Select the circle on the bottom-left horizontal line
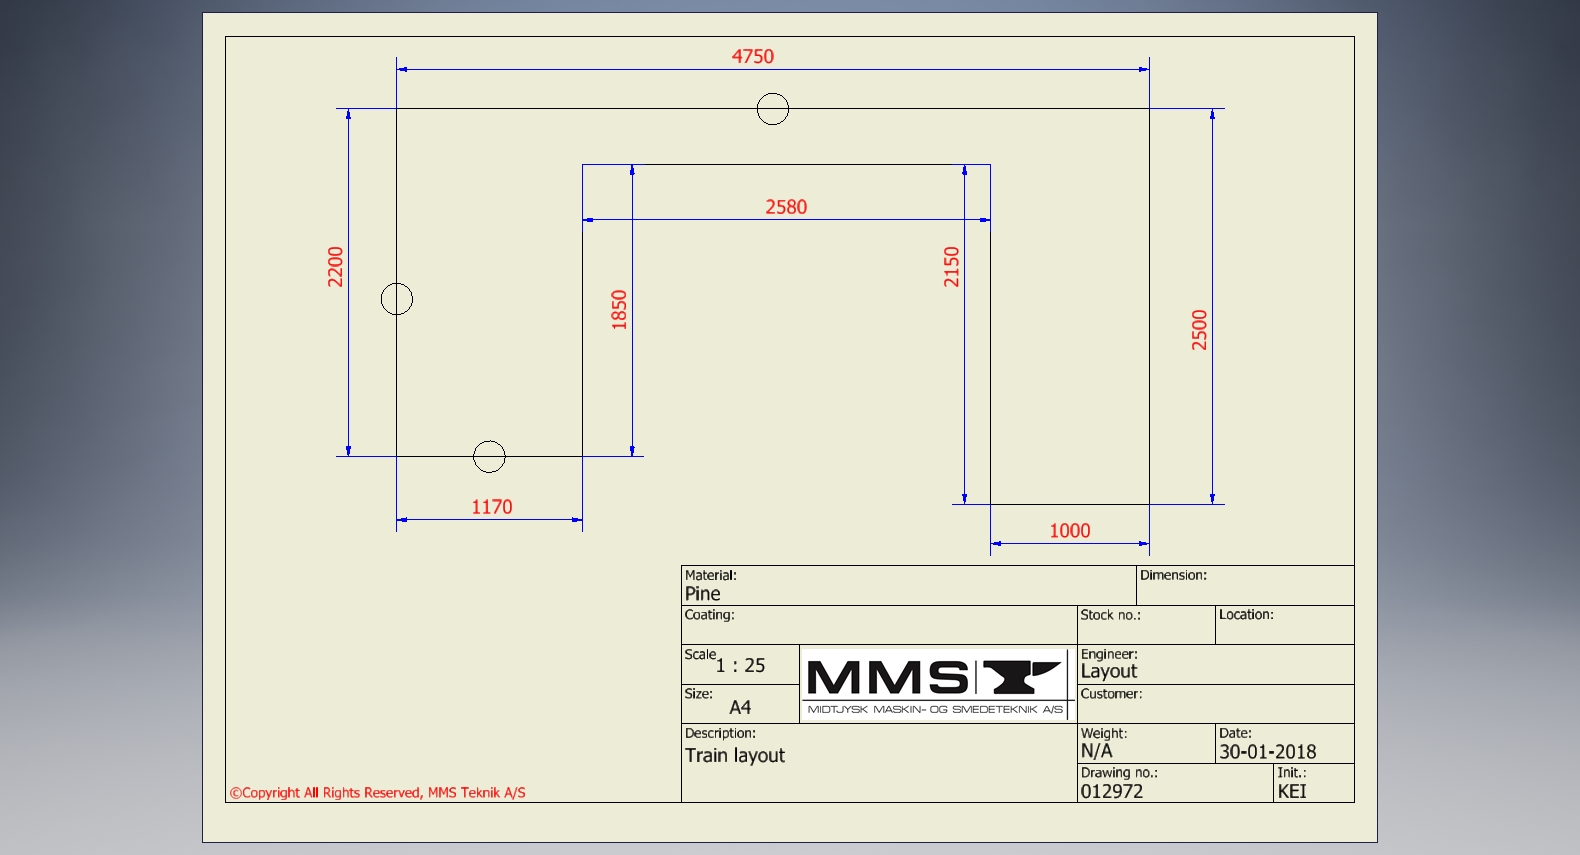Viewport: 1580px width, 855px height. click(489, 457)
